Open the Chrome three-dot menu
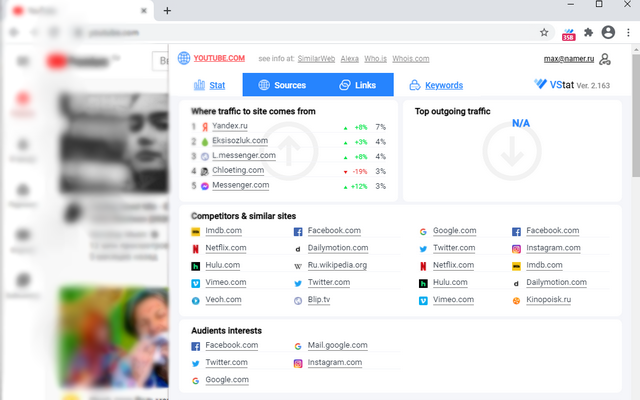This screenshot has width=640, height=400. (628, 32)
